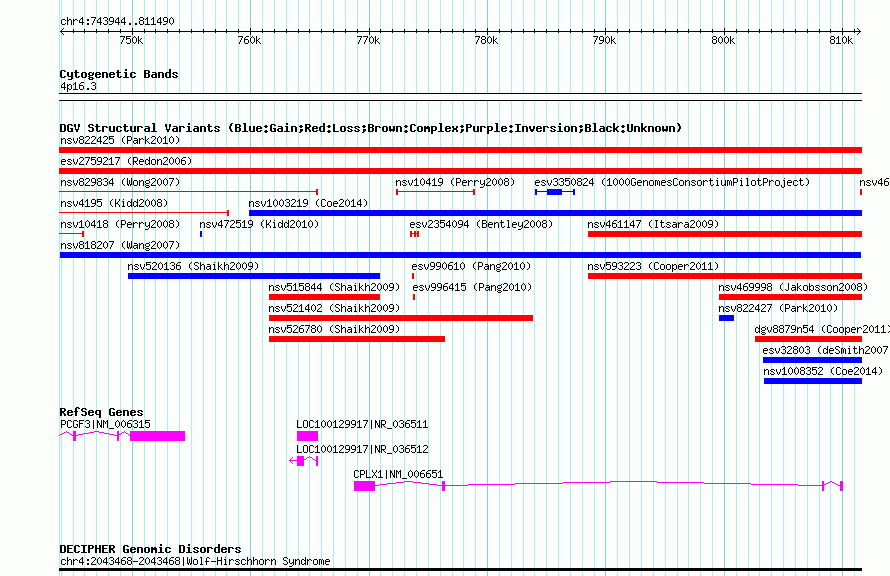The image size is (890, 576).
Task: Click the DECIPHER Genomic Disorders track title
Action: [x=150, y=549]
